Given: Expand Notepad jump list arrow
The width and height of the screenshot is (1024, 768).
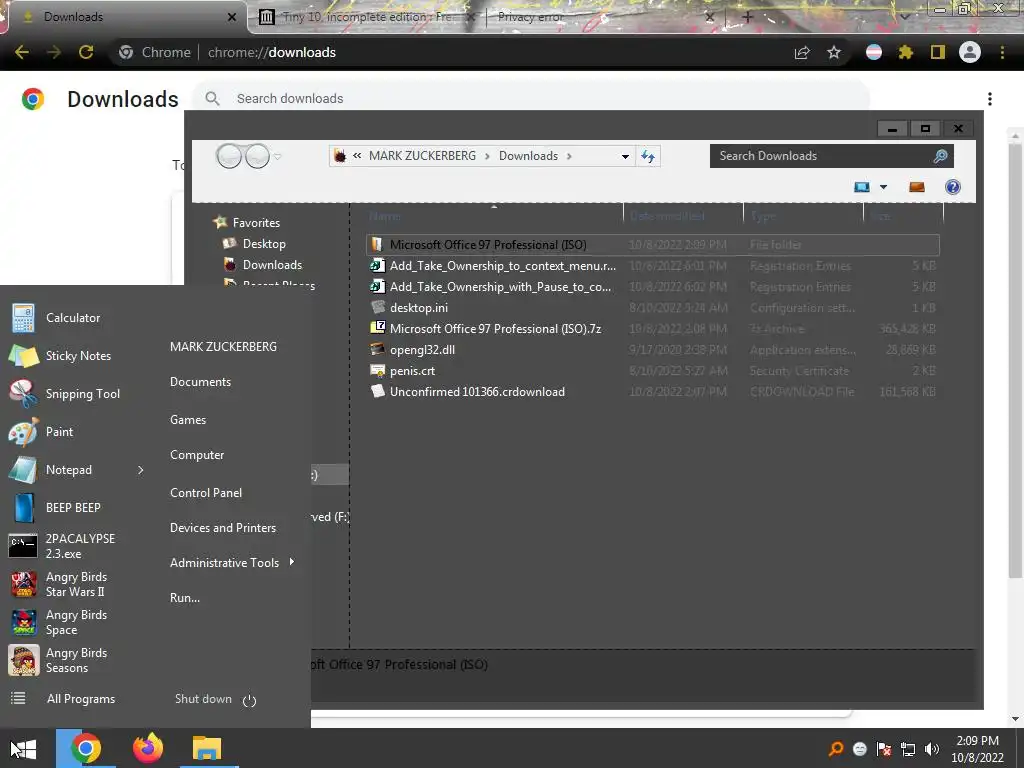Looking at the screenshot, I should point(140,470).
